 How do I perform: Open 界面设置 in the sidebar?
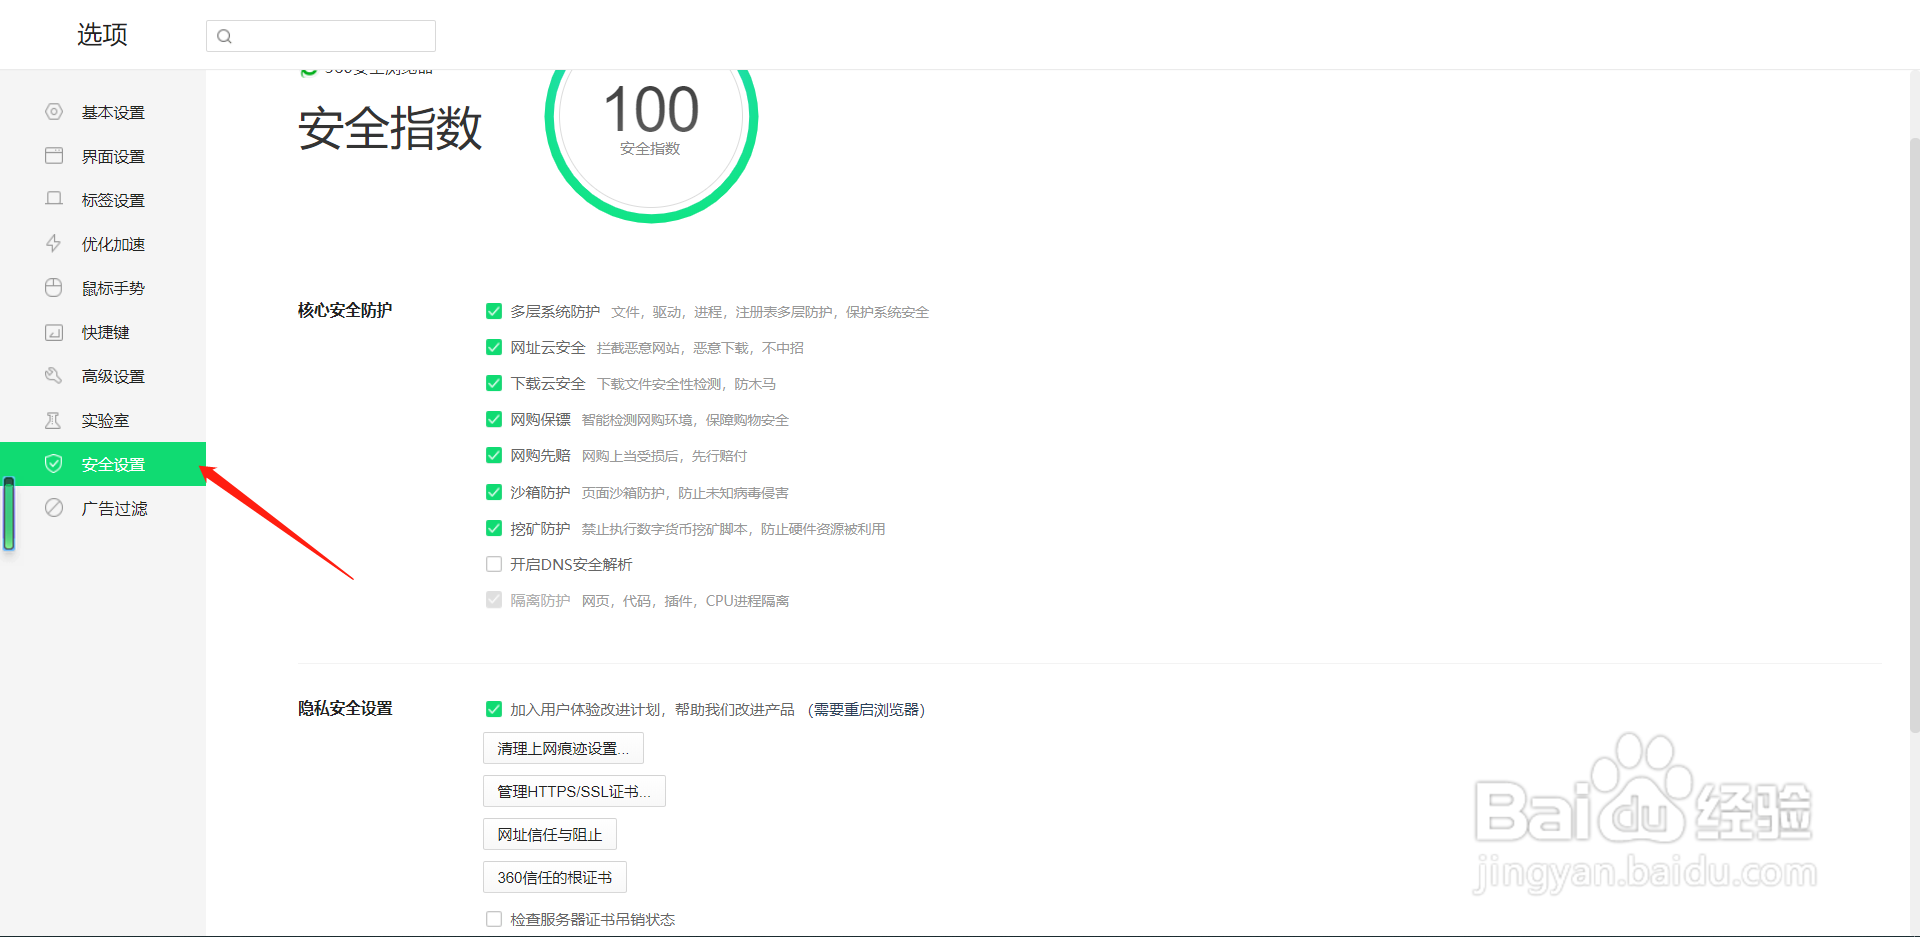point(103,156)
